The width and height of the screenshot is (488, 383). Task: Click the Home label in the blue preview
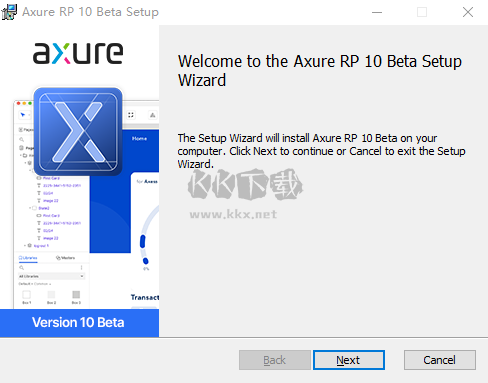(x=139, y=138)
